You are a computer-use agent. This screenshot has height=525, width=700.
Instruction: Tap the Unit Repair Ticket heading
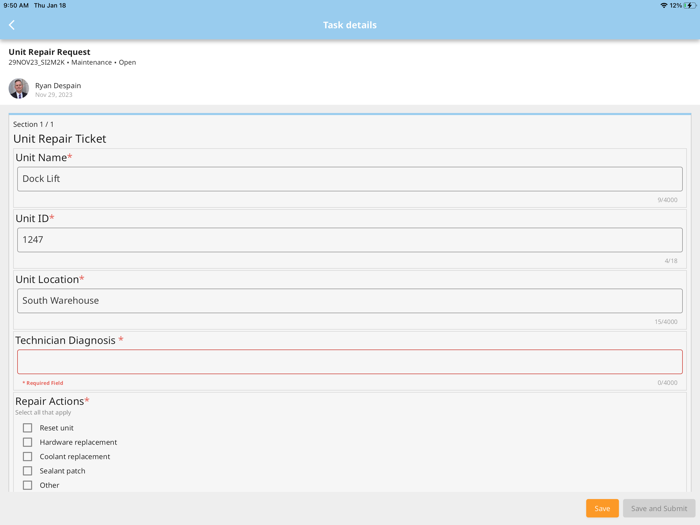pyautogui.click(x=59, y=139)
